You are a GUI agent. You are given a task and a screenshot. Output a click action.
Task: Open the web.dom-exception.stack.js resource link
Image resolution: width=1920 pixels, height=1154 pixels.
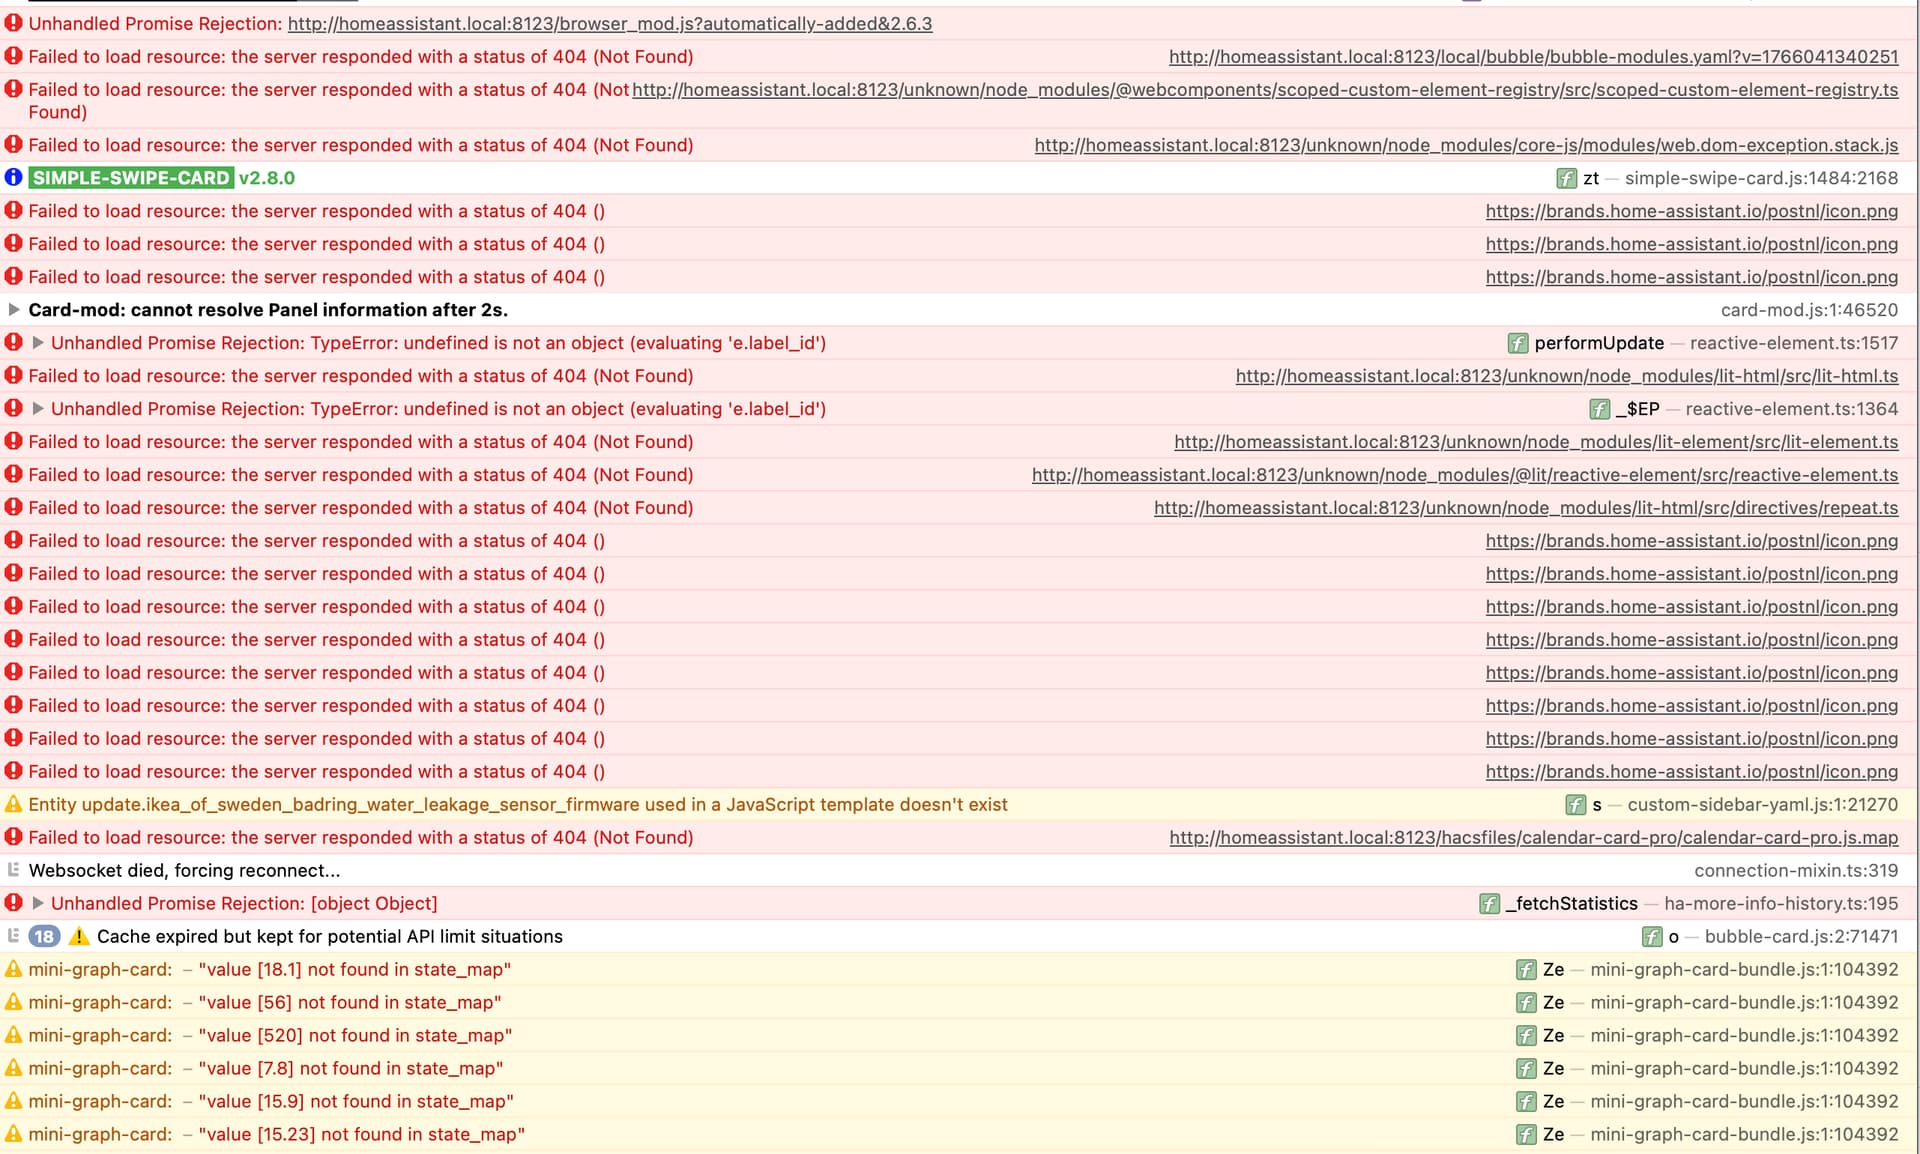pos(1465,145)
